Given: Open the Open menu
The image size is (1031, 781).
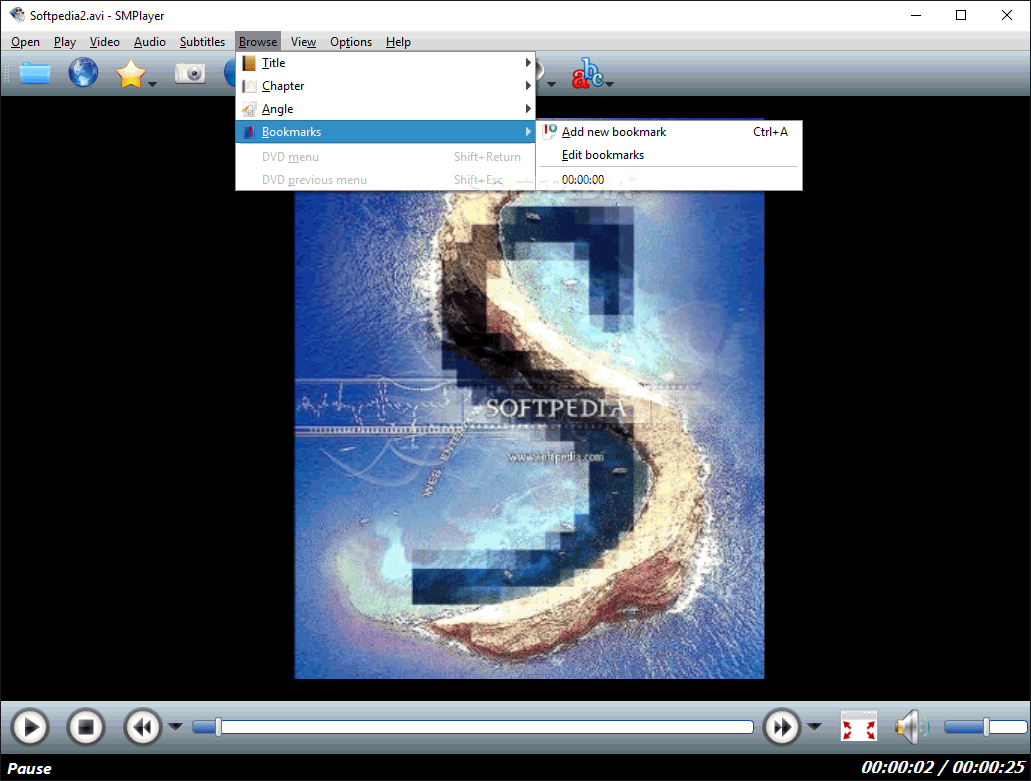Looking at the screenshot, I should 25,41.
